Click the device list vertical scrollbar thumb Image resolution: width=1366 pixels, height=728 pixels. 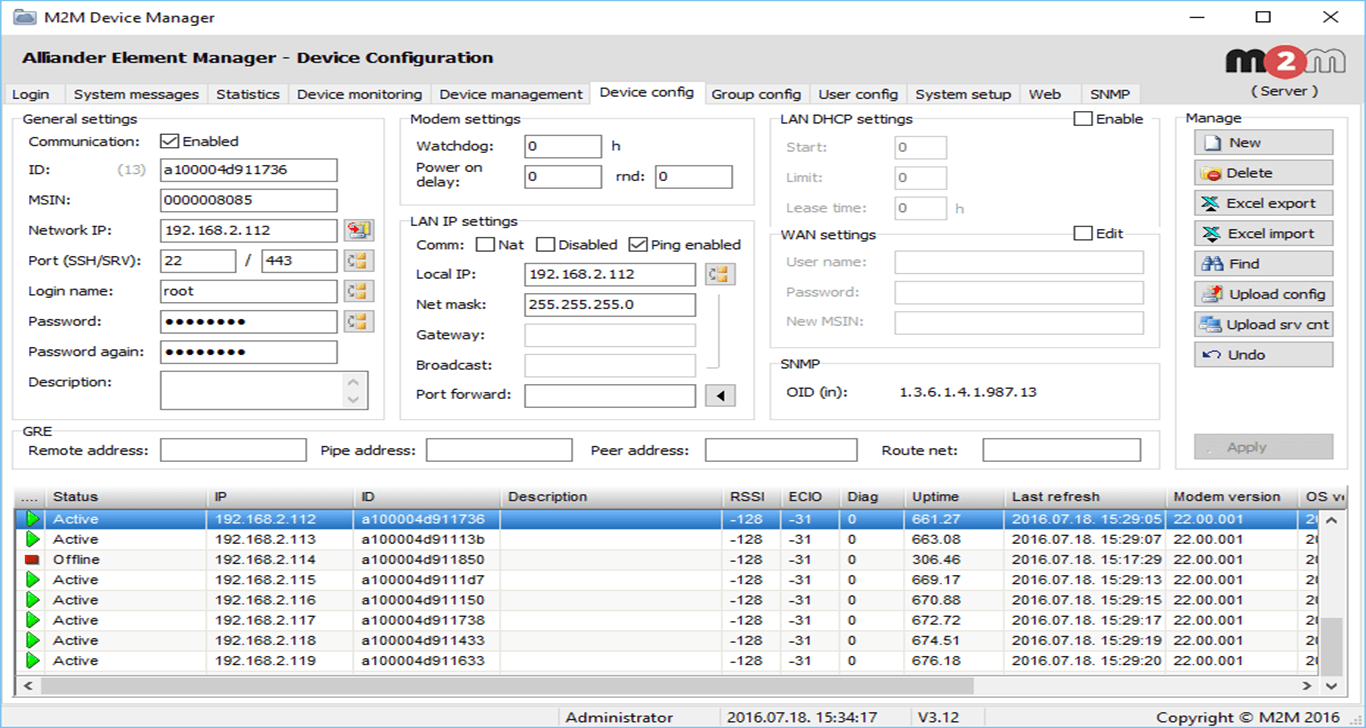(1331, 647)
